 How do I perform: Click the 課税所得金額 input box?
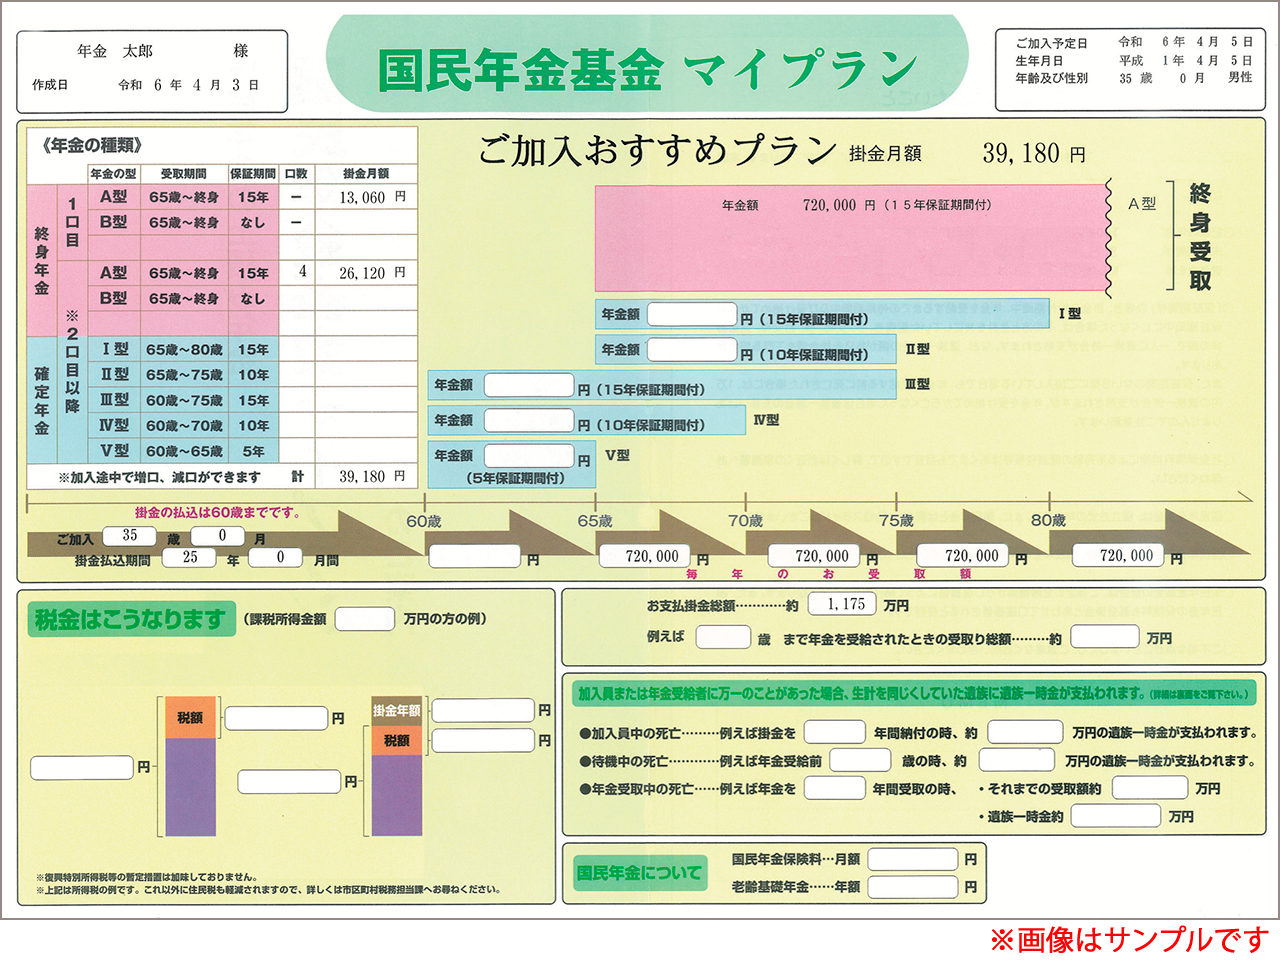click(365, 619)
